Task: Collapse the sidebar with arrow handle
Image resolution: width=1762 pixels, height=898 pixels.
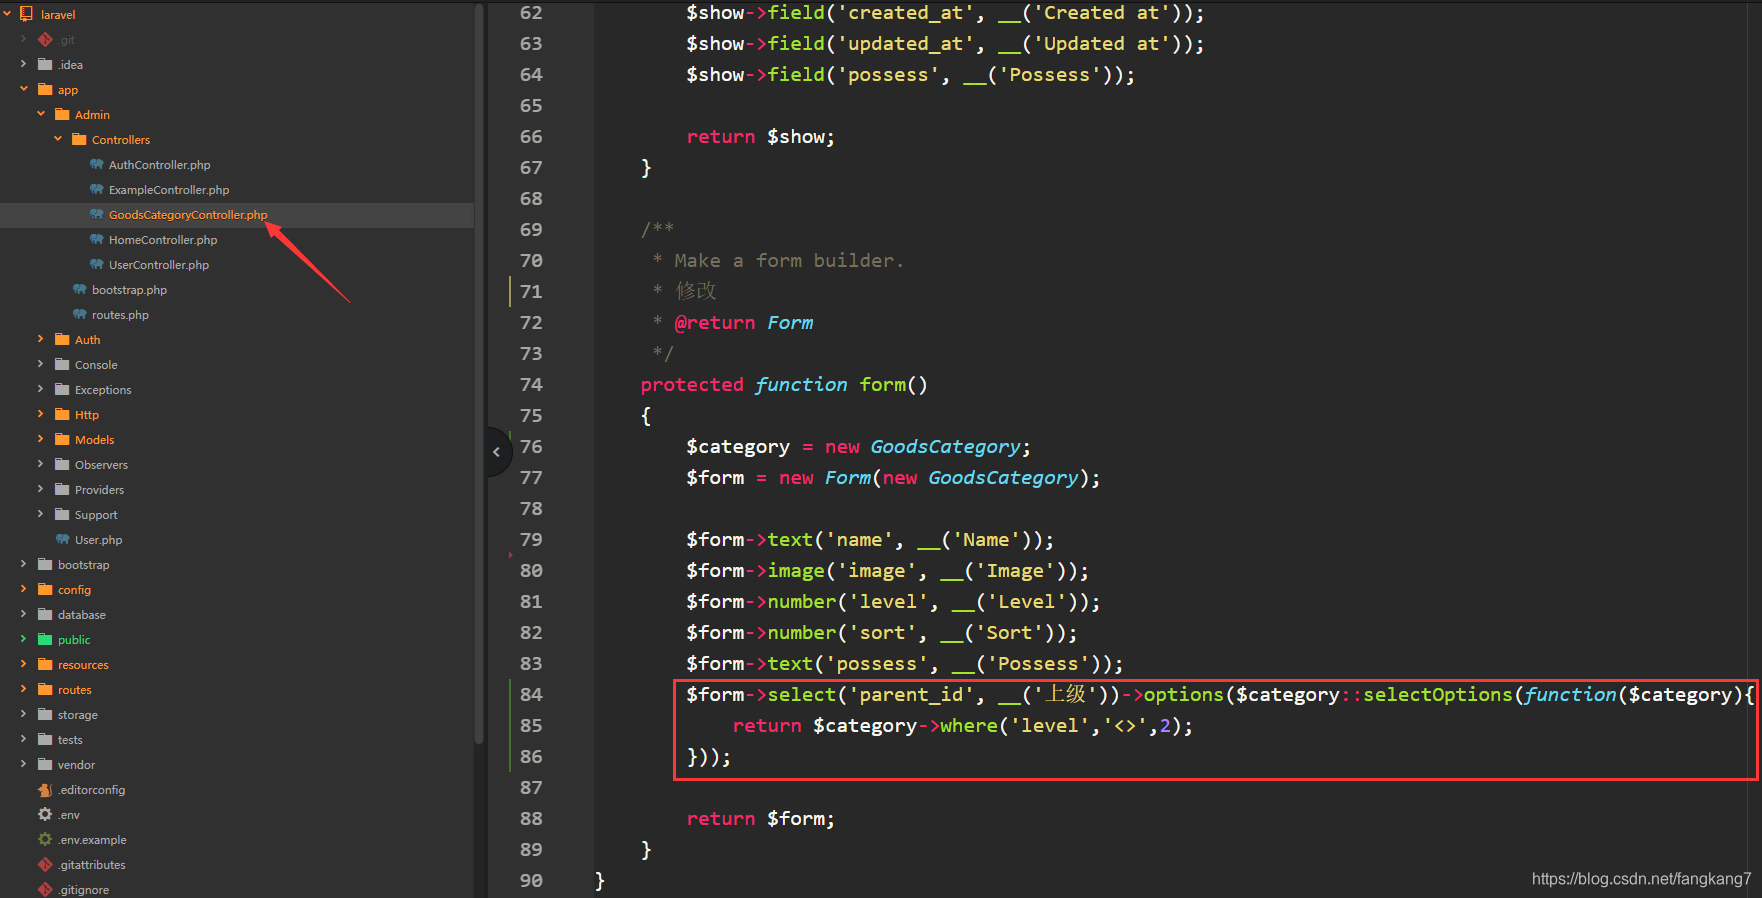Action: 497,452
